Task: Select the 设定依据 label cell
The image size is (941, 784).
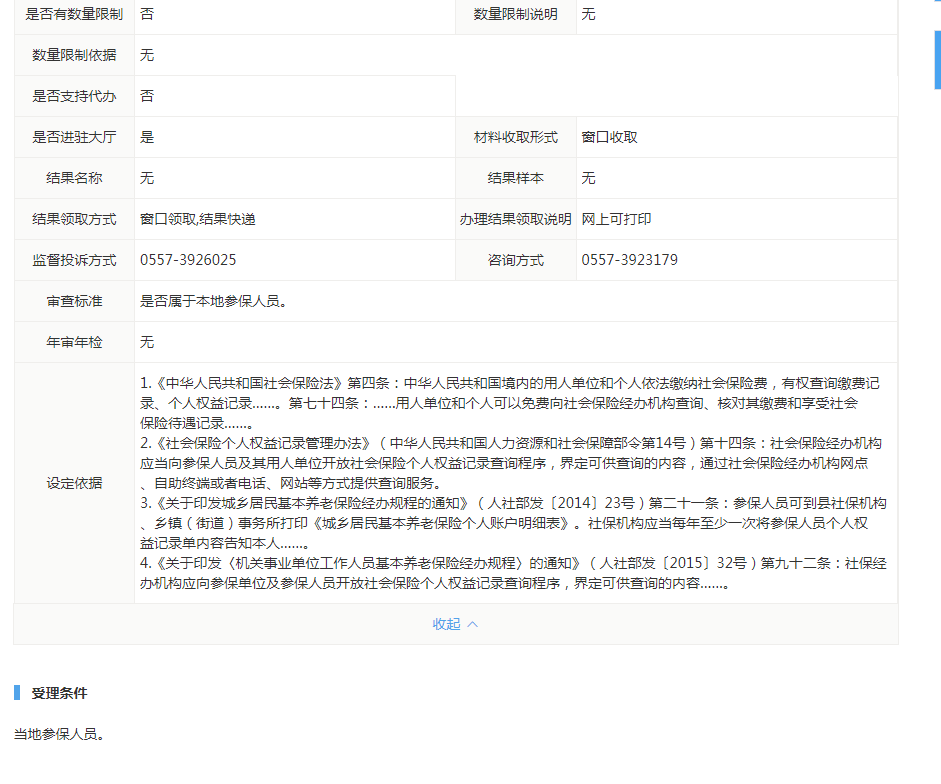Action: coord(74,483)
